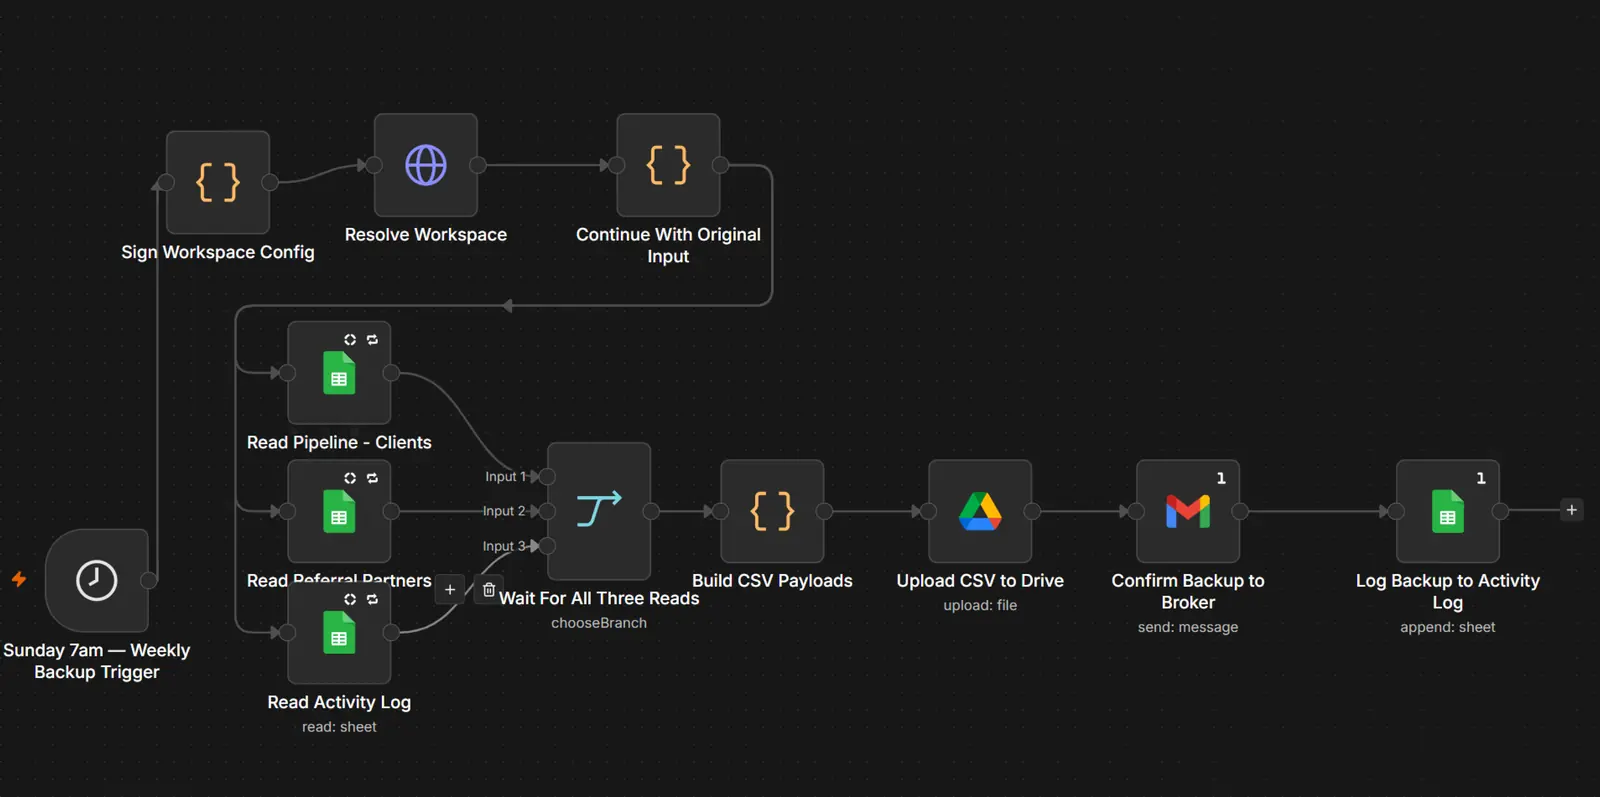The image size is (1600, 797).
Task: Click the Input 2 connector of the merge node
Action: click(547, 511)
